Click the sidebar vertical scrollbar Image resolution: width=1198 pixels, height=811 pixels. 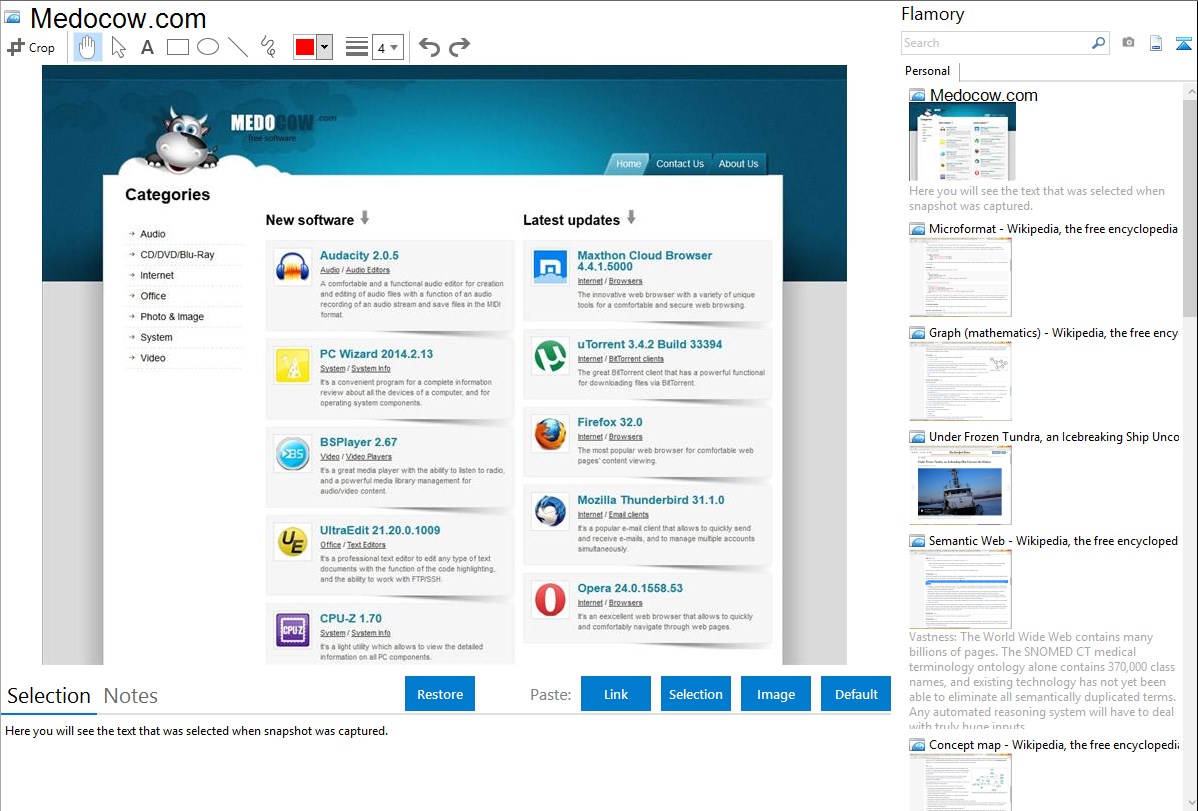[1190, 206]
